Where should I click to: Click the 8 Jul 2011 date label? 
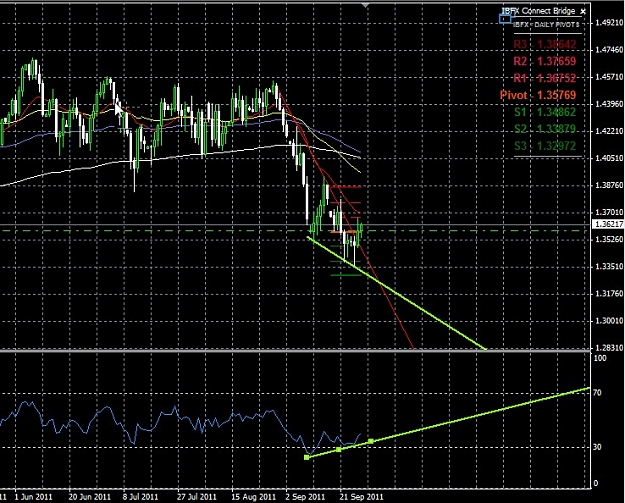click(140, 497)
